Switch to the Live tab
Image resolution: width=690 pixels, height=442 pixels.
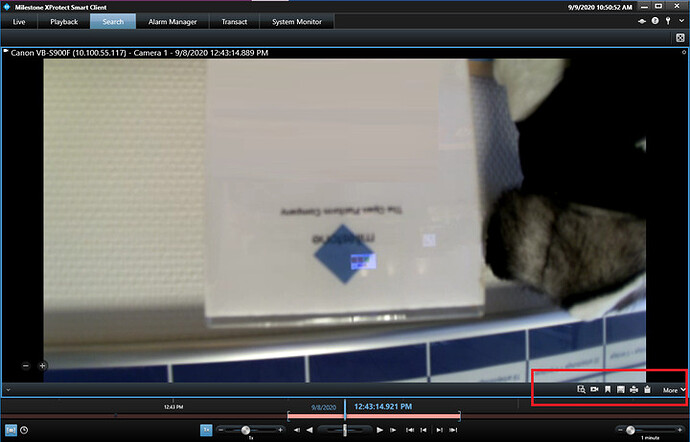click(19, 22)
